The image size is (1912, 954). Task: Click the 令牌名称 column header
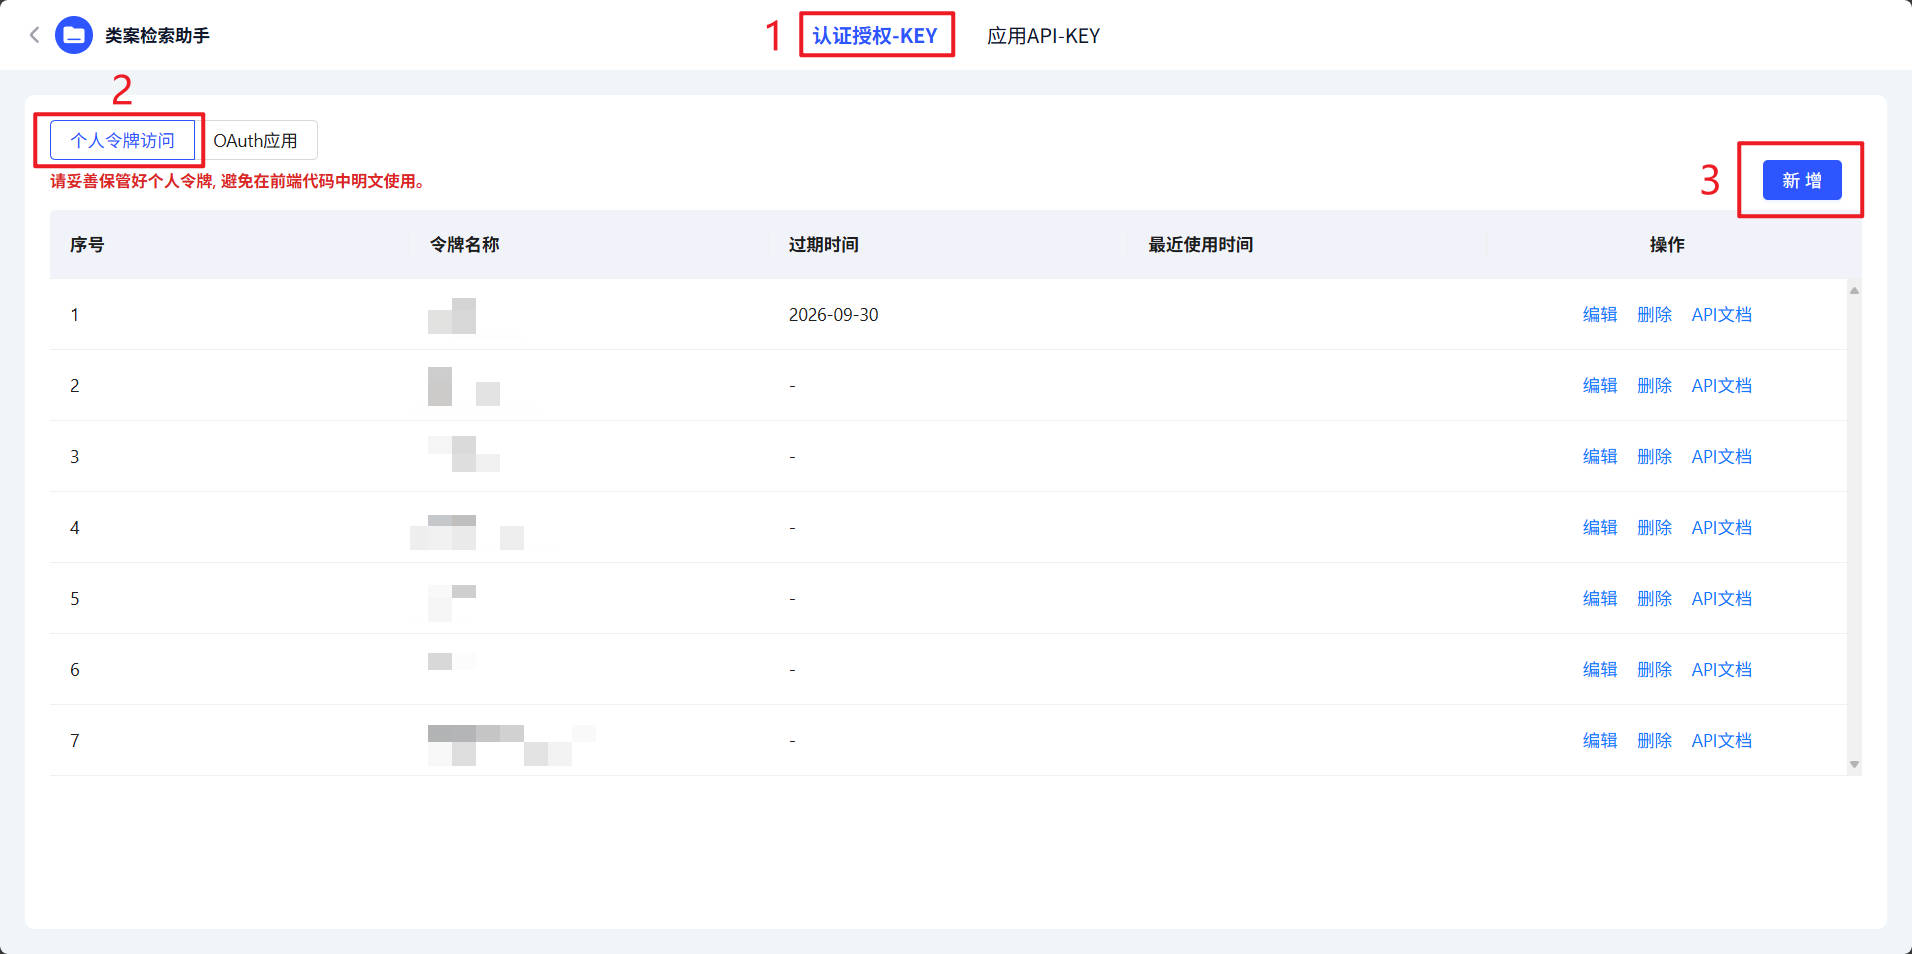[465, 244]
